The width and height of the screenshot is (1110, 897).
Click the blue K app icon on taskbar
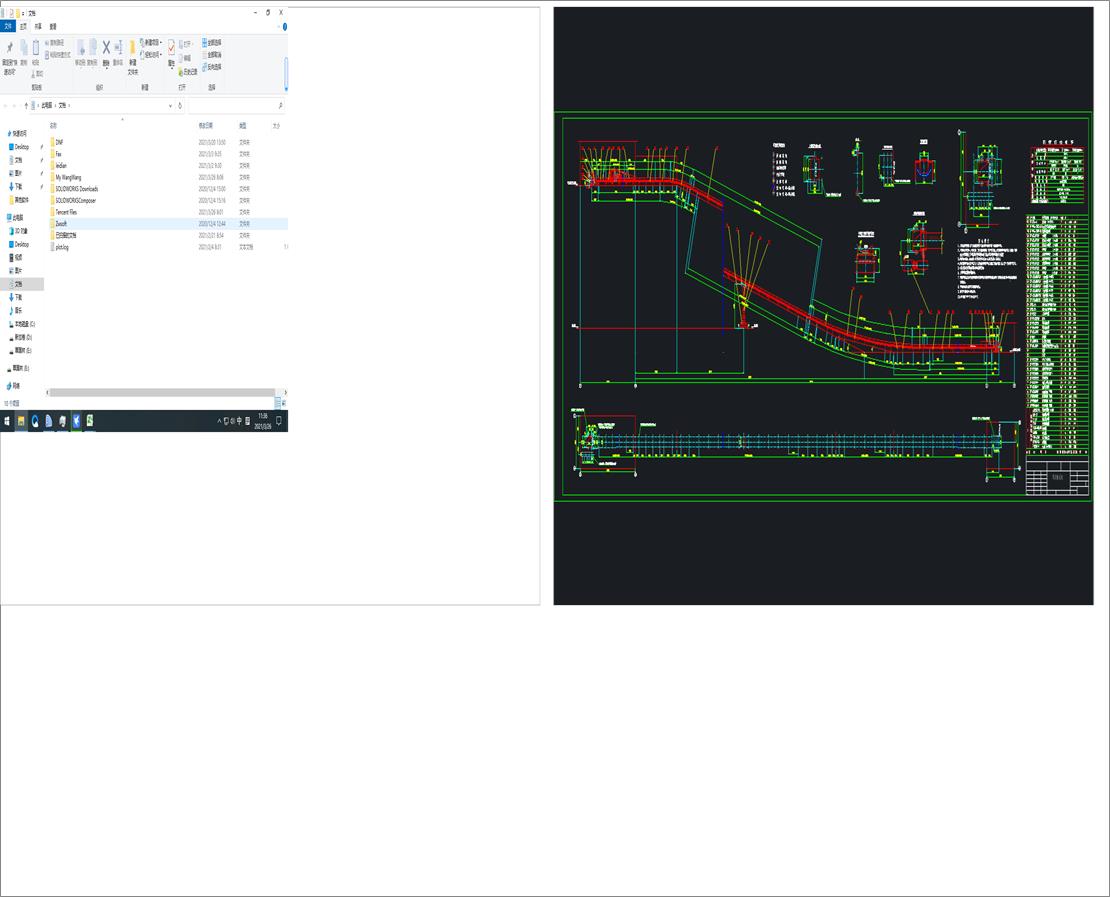pyautogui.click(x=76, y=421)
